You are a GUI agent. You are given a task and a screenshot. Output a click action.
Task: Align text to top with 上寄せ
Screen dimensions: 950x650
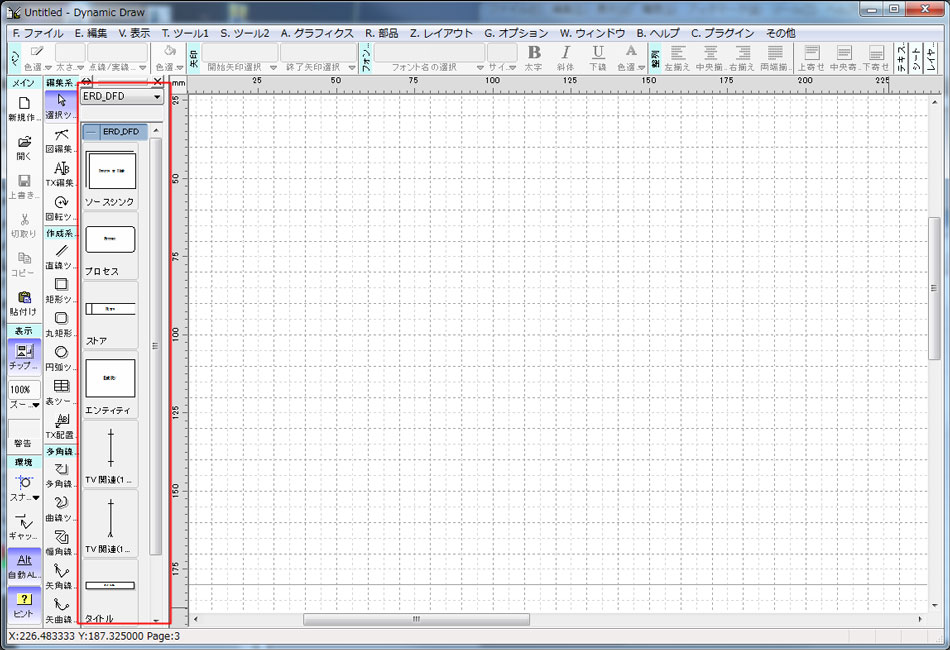coord(811,58)
